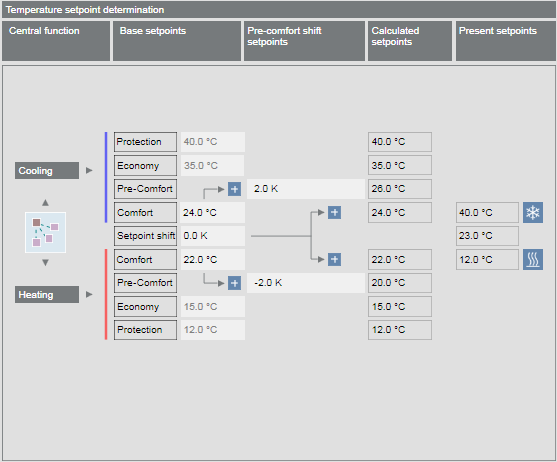Click the snowflake cooling icon
This screenshot has width=557, height=462.
point(532,212)
